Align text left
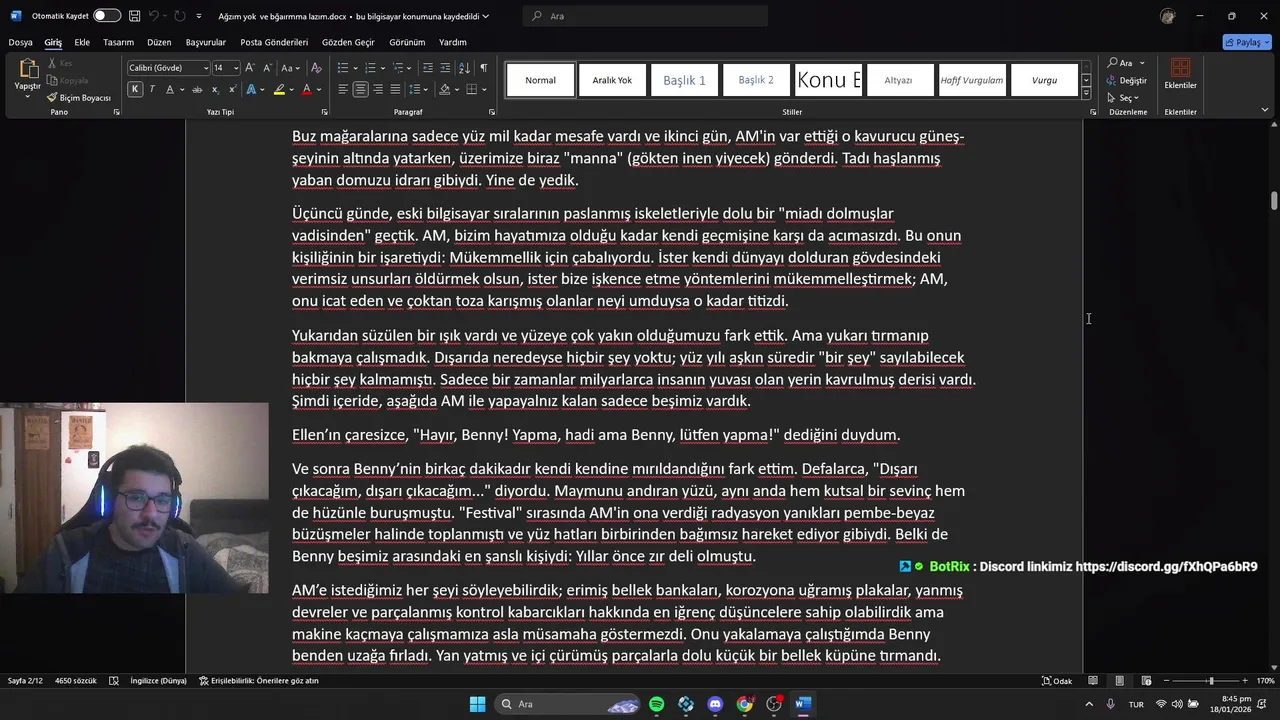1280x720 pixels. click(343, 90)
